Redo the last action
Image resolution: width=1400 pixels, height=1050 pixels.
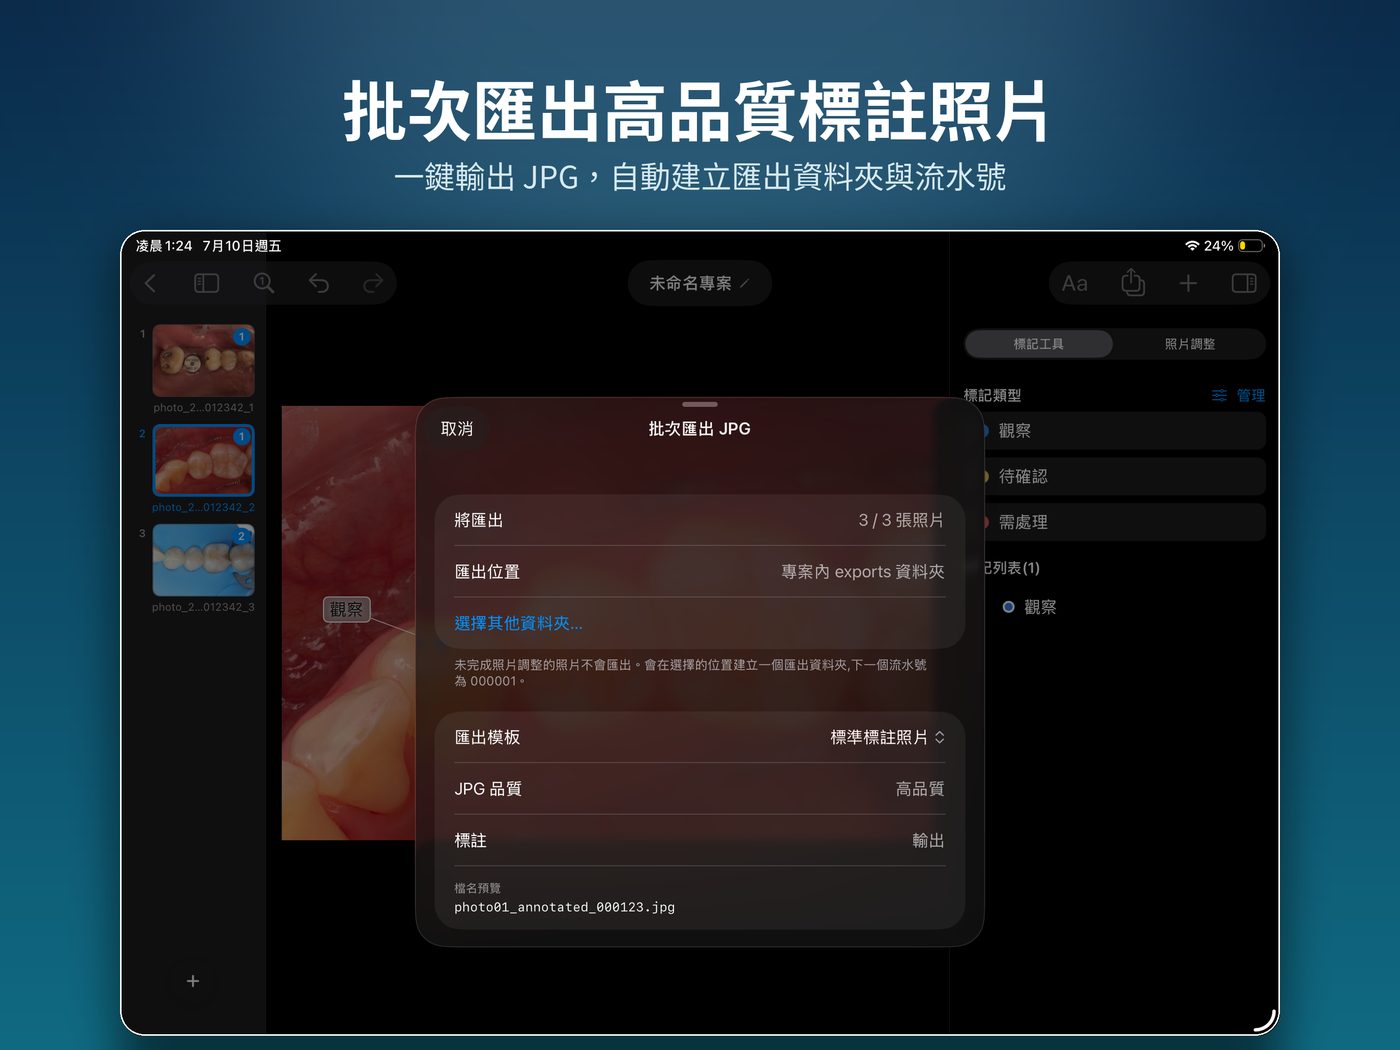tap(373, 284)
